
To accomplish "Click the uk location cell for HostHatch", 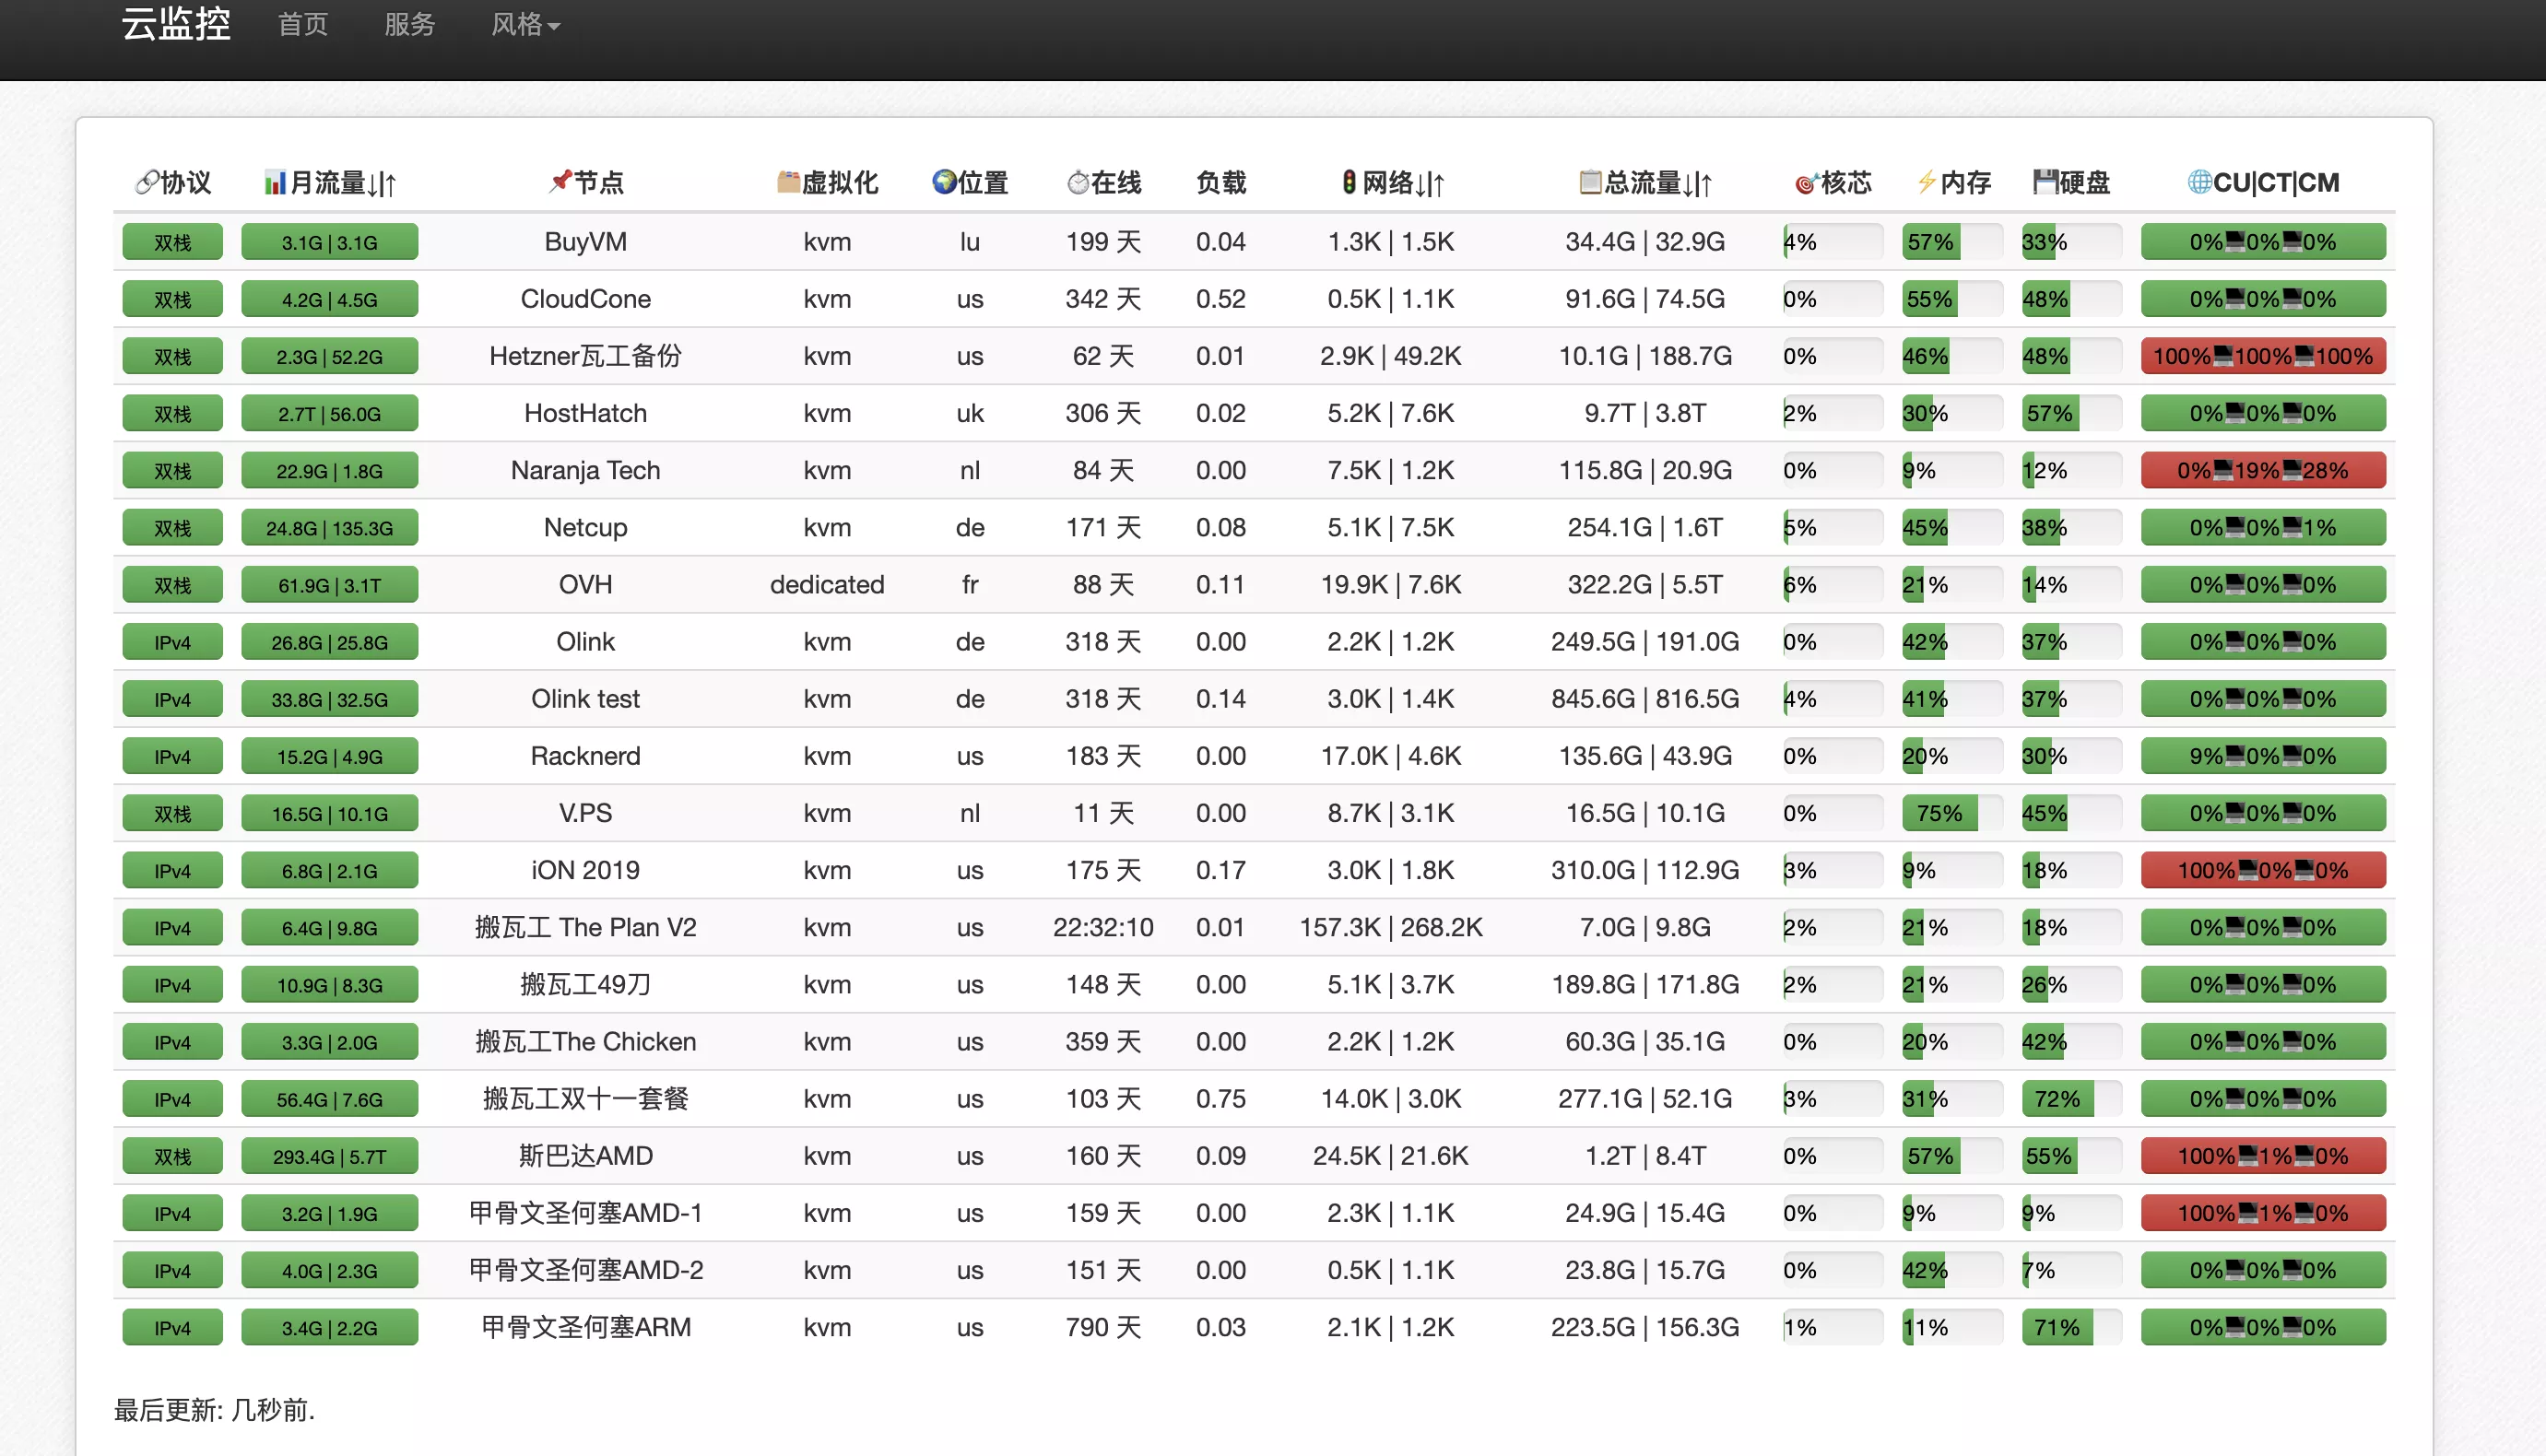I will (x=969, y=414).
